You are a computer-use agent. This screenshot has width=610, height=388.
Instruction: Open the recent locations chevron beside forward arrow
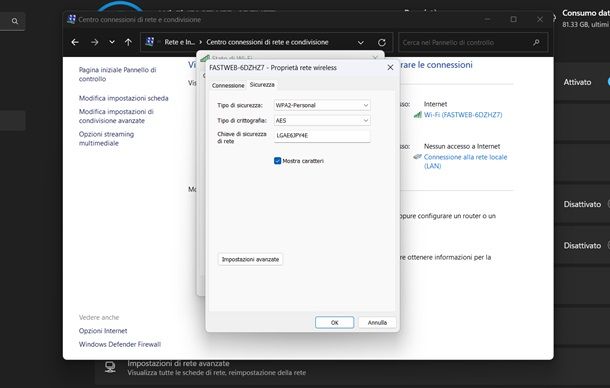[112, 42]
